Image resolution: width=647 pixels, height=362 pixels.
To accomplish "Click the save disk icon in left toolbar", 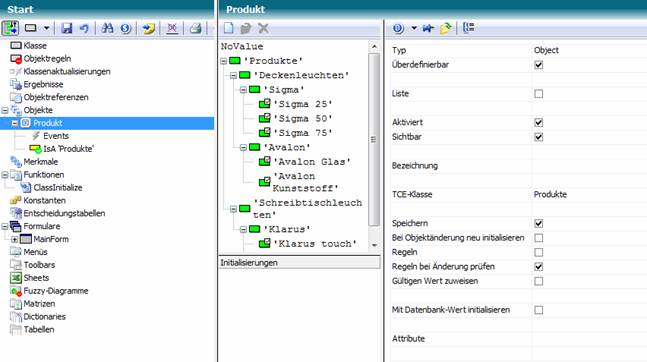I will pyautogui.click(x=66, y=28).
